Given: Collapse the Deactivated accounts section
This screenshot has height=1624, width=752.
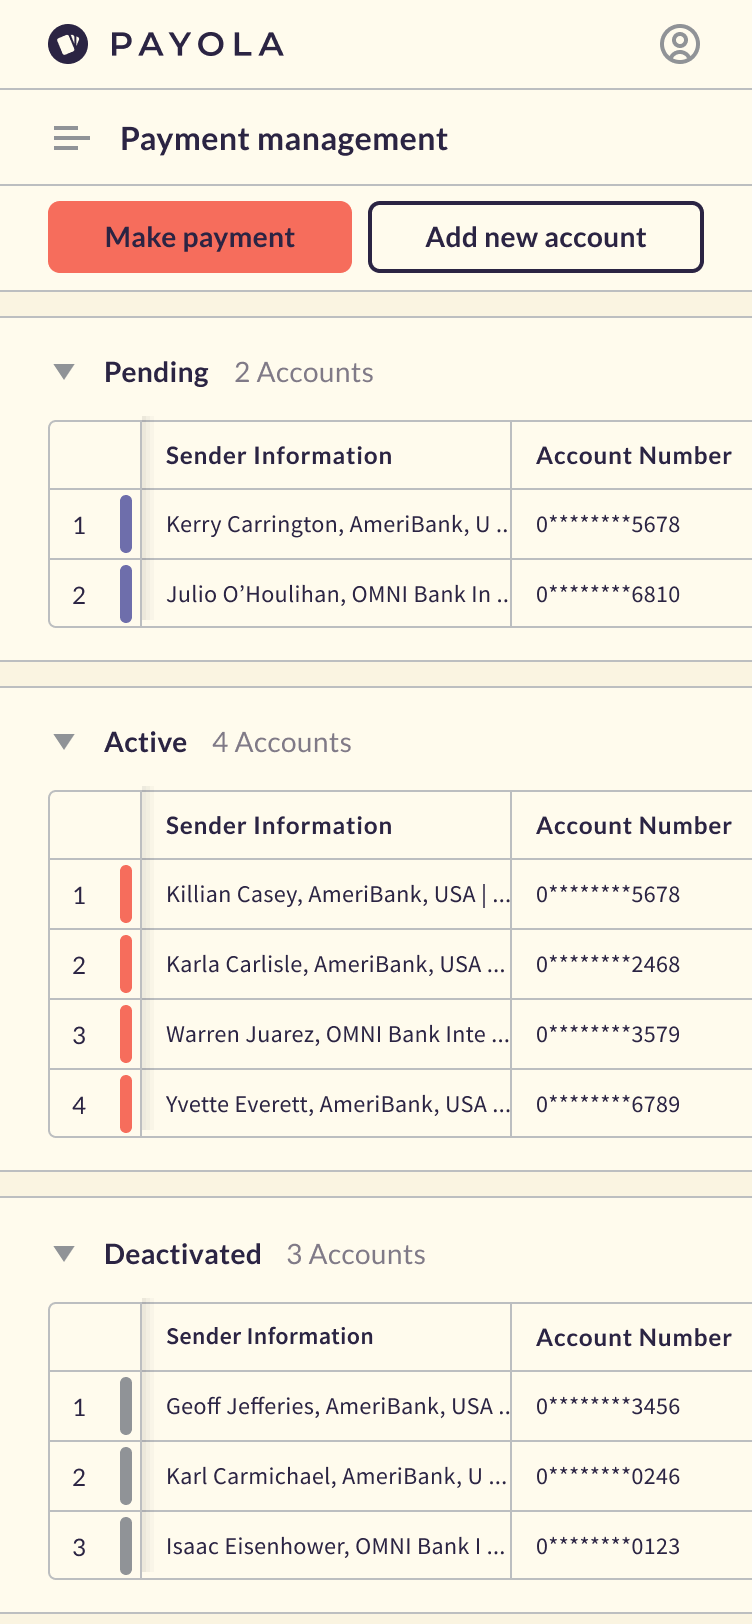Looking at the screenshot, I should pos(65,1254).
